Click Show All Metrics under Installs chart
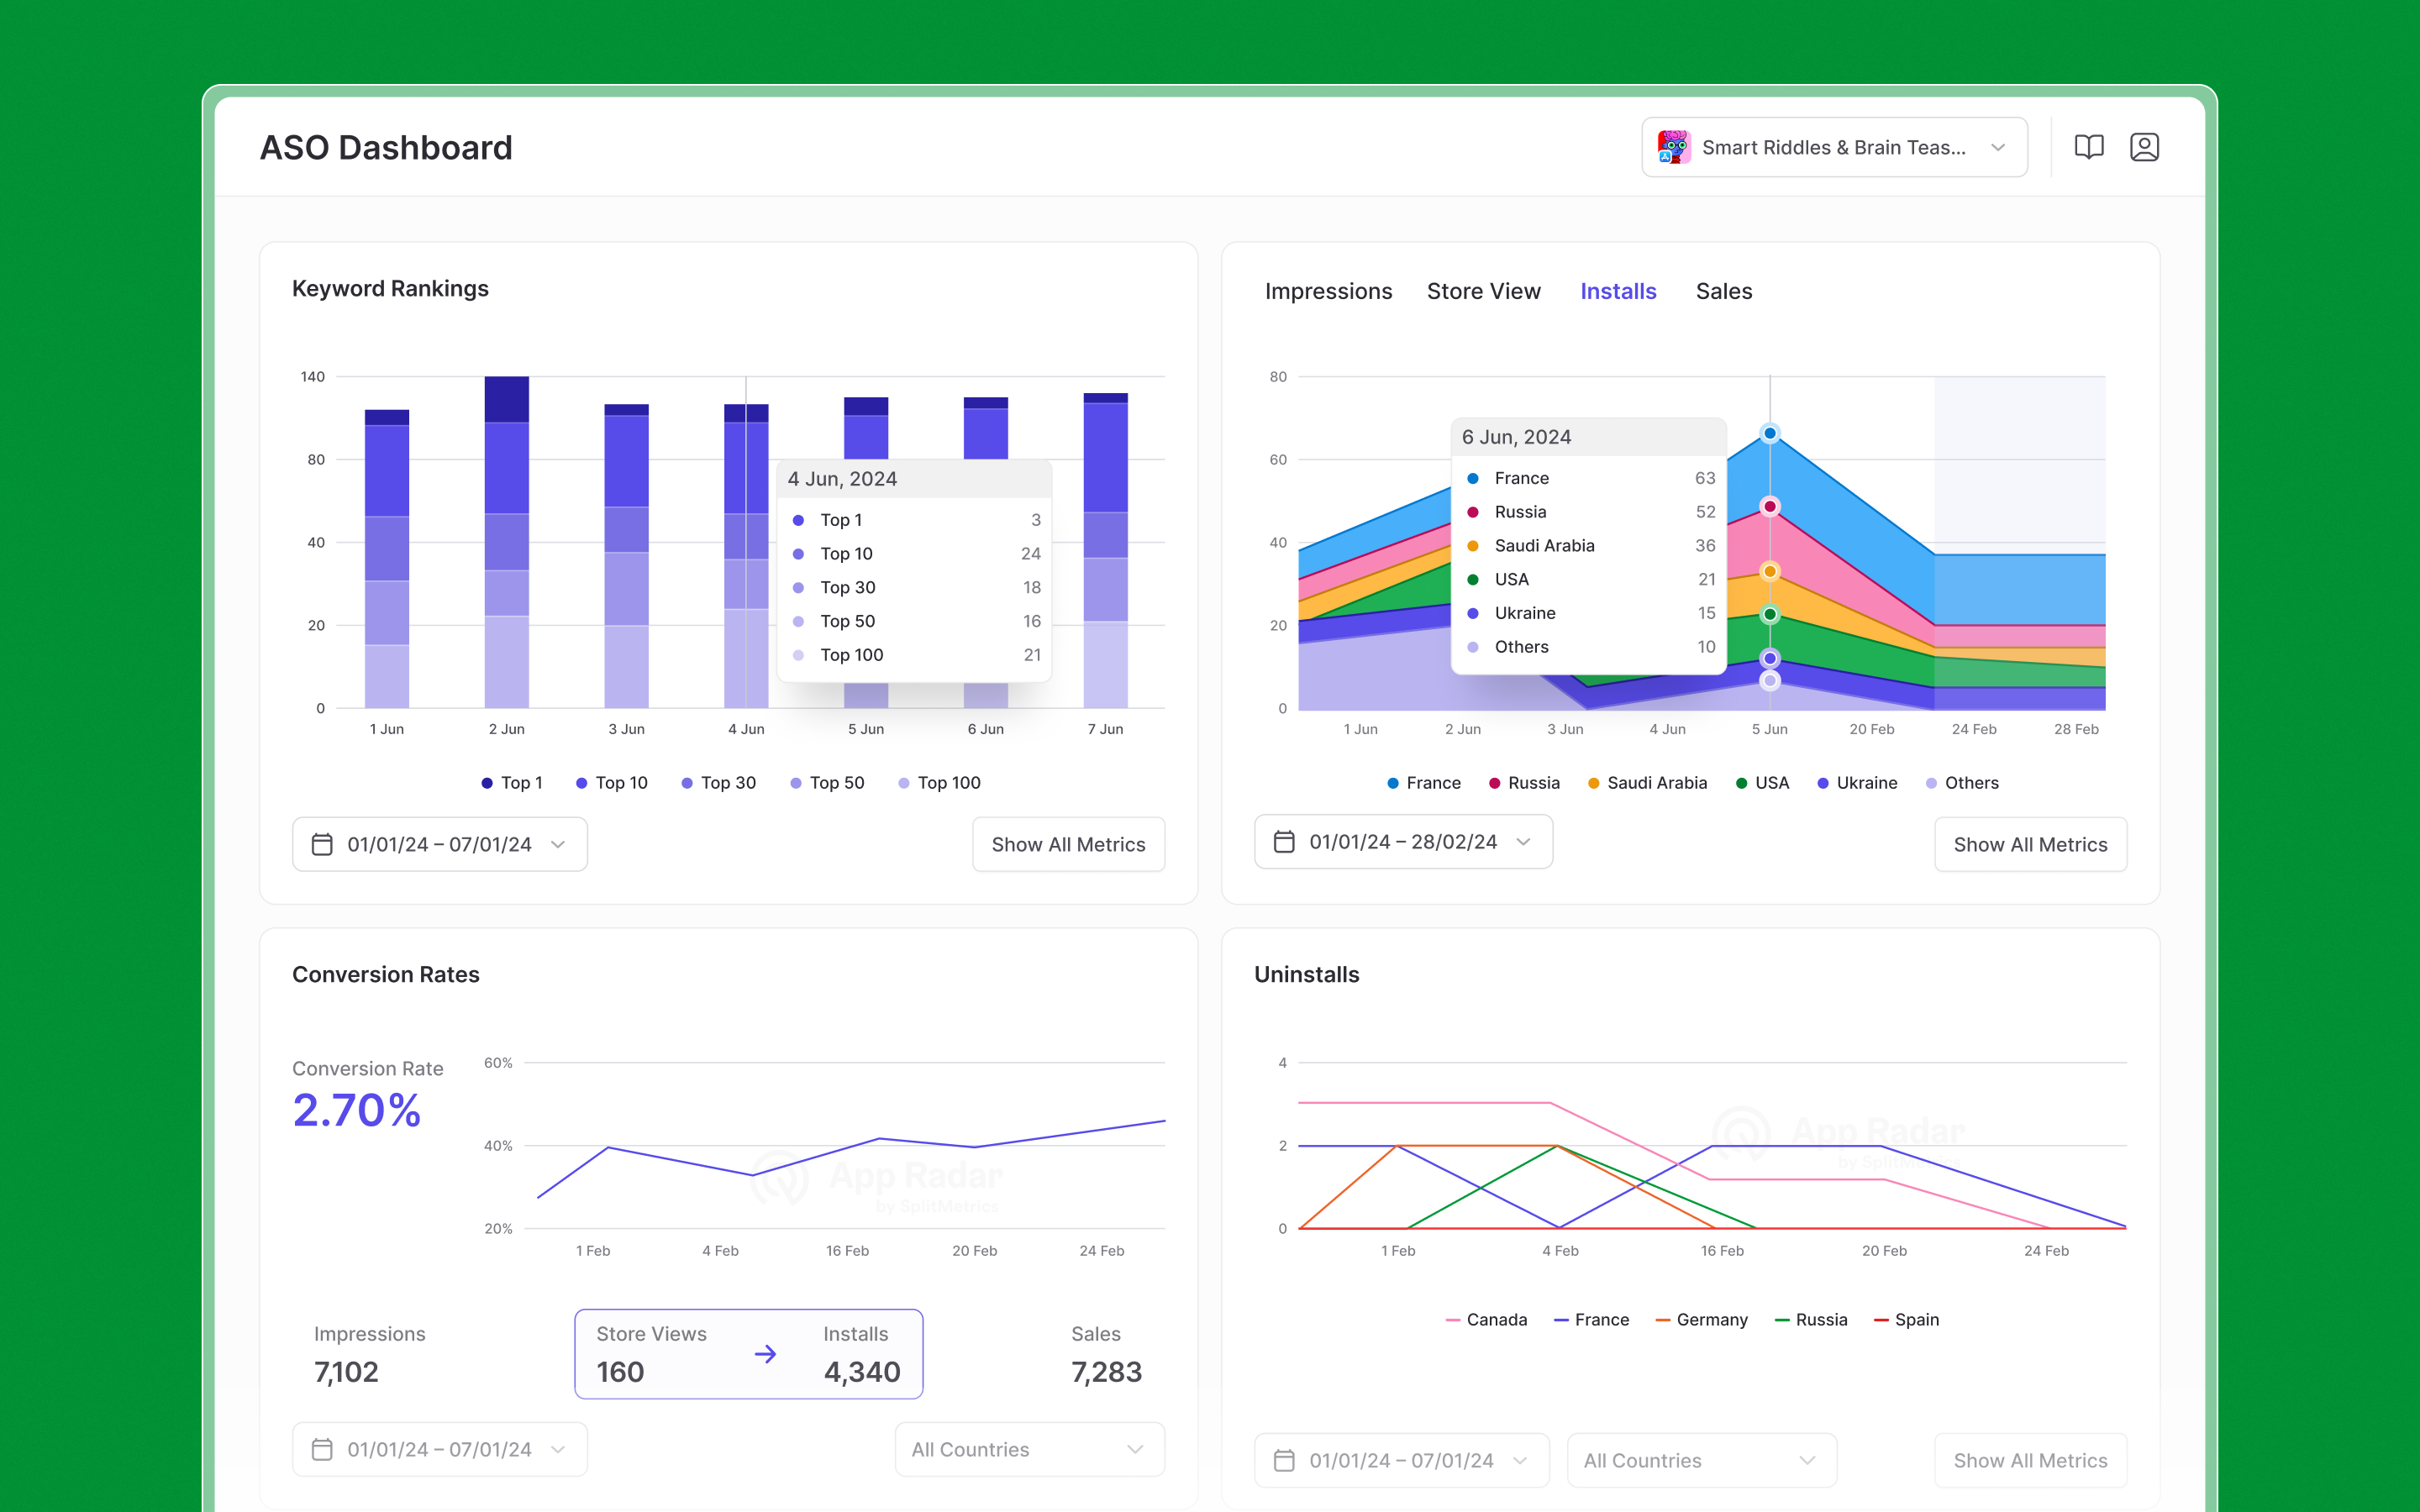Image resolution: width=2420 pixels, height=1512 pixels. tap(2029, 844)
